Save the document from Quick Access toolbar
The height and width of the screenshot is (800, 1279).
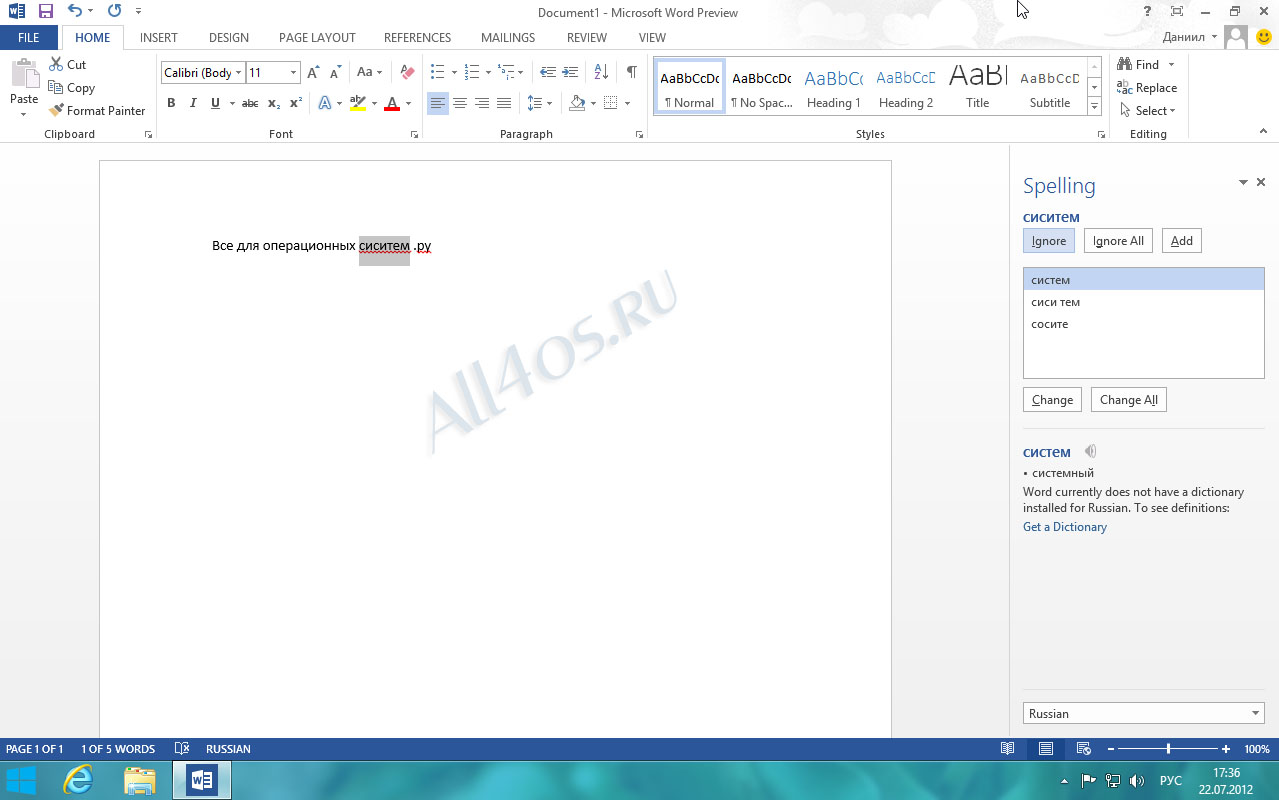[x=45, y=11]
